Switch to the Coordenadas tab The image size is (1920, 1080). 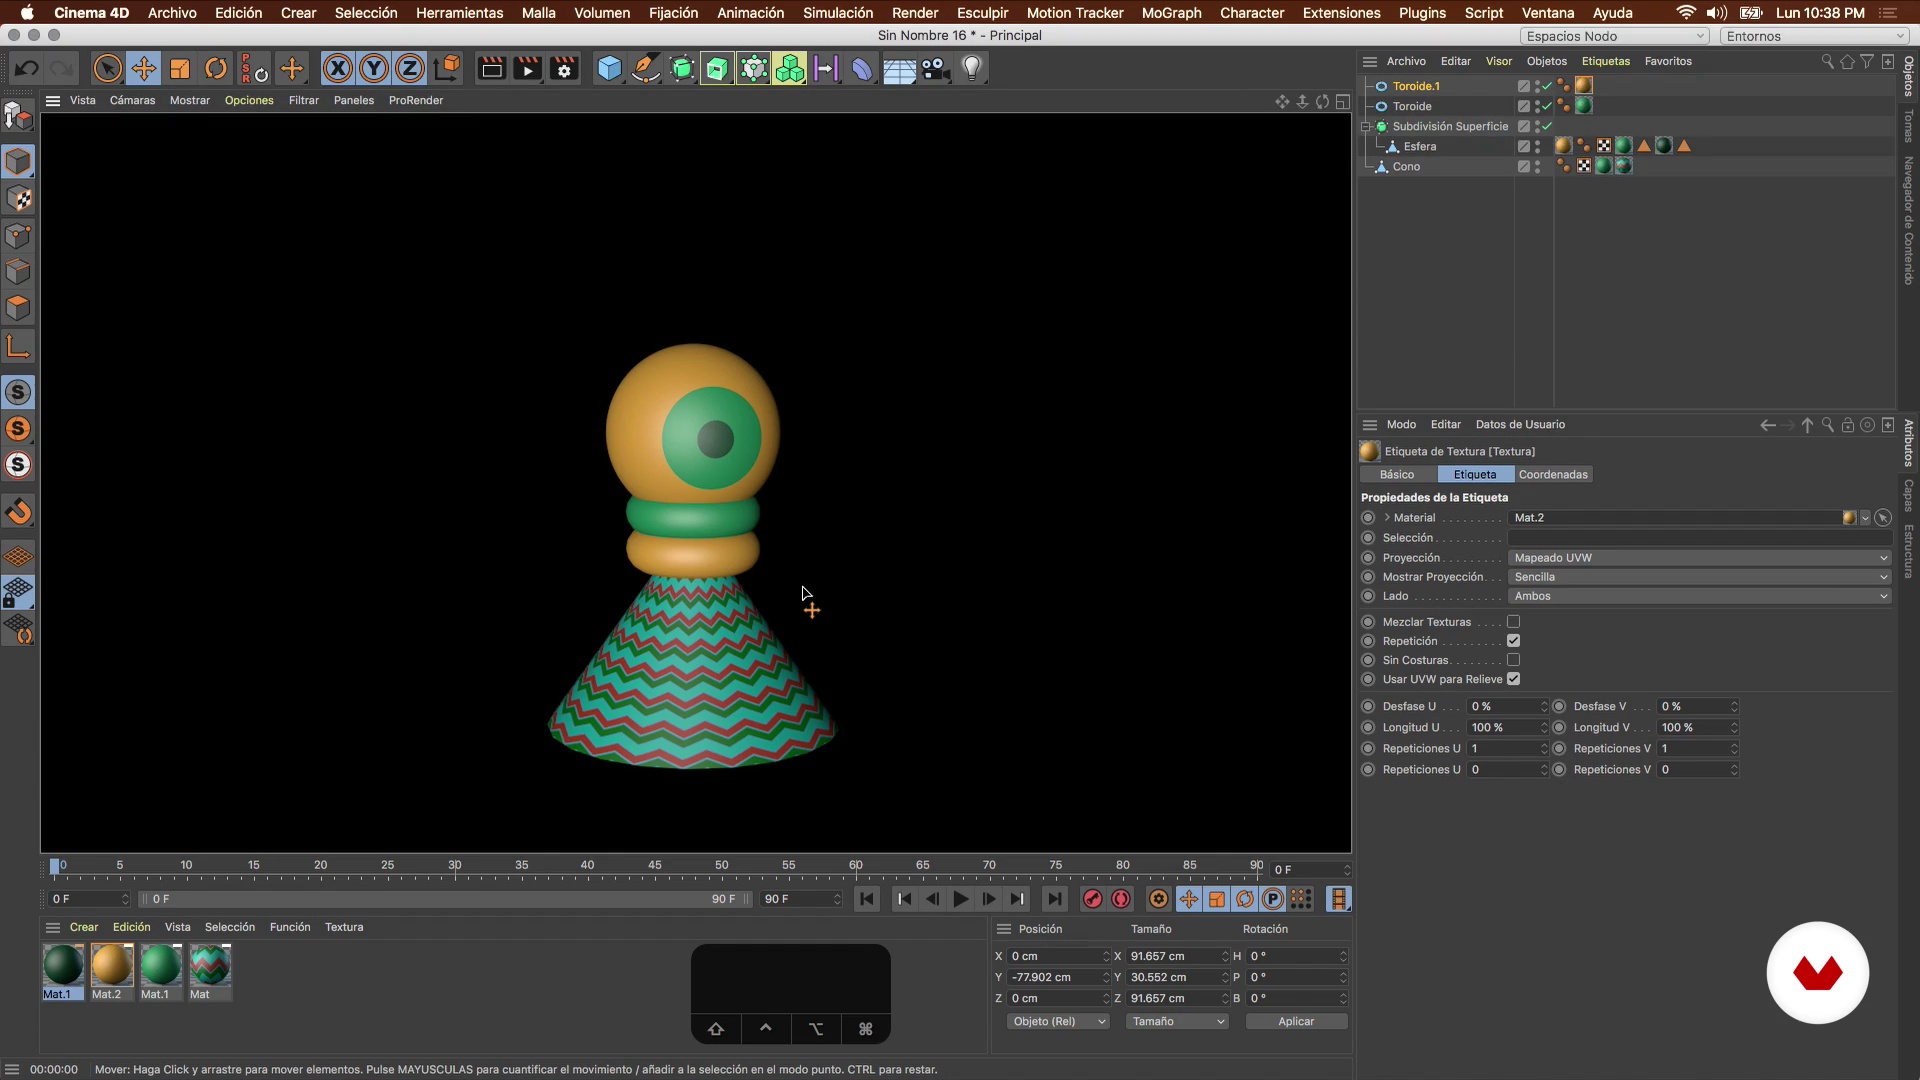(x=1552, y=475)
